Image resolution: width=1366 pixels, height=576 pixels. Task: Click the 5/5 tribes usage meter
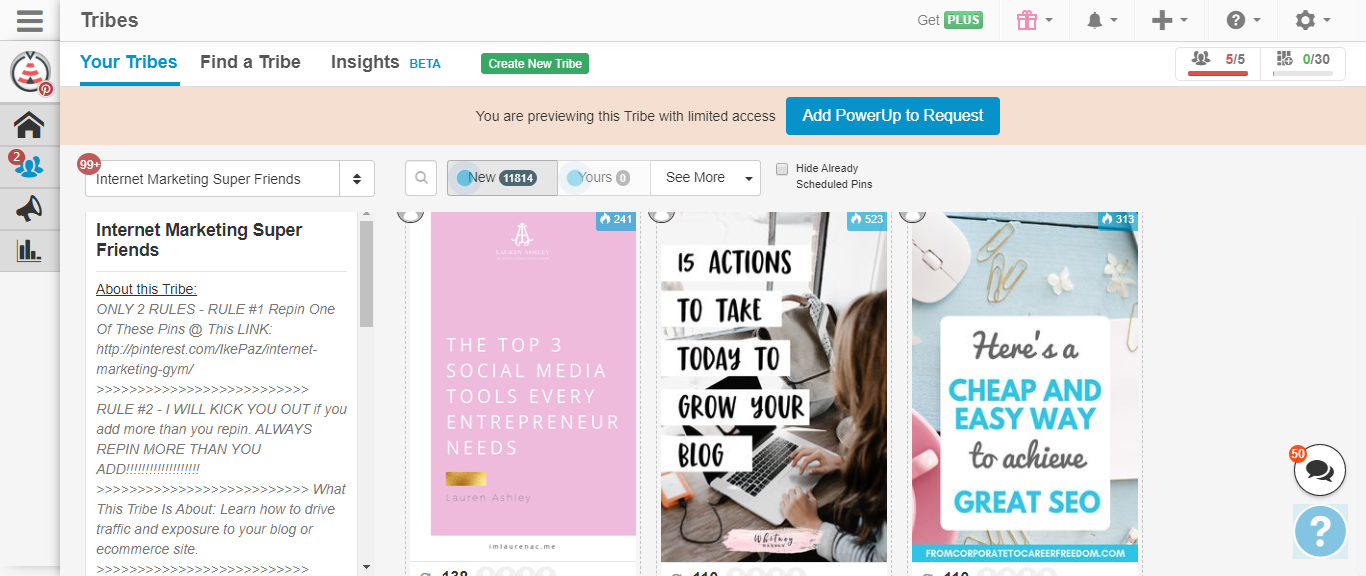pos(1218,61)
